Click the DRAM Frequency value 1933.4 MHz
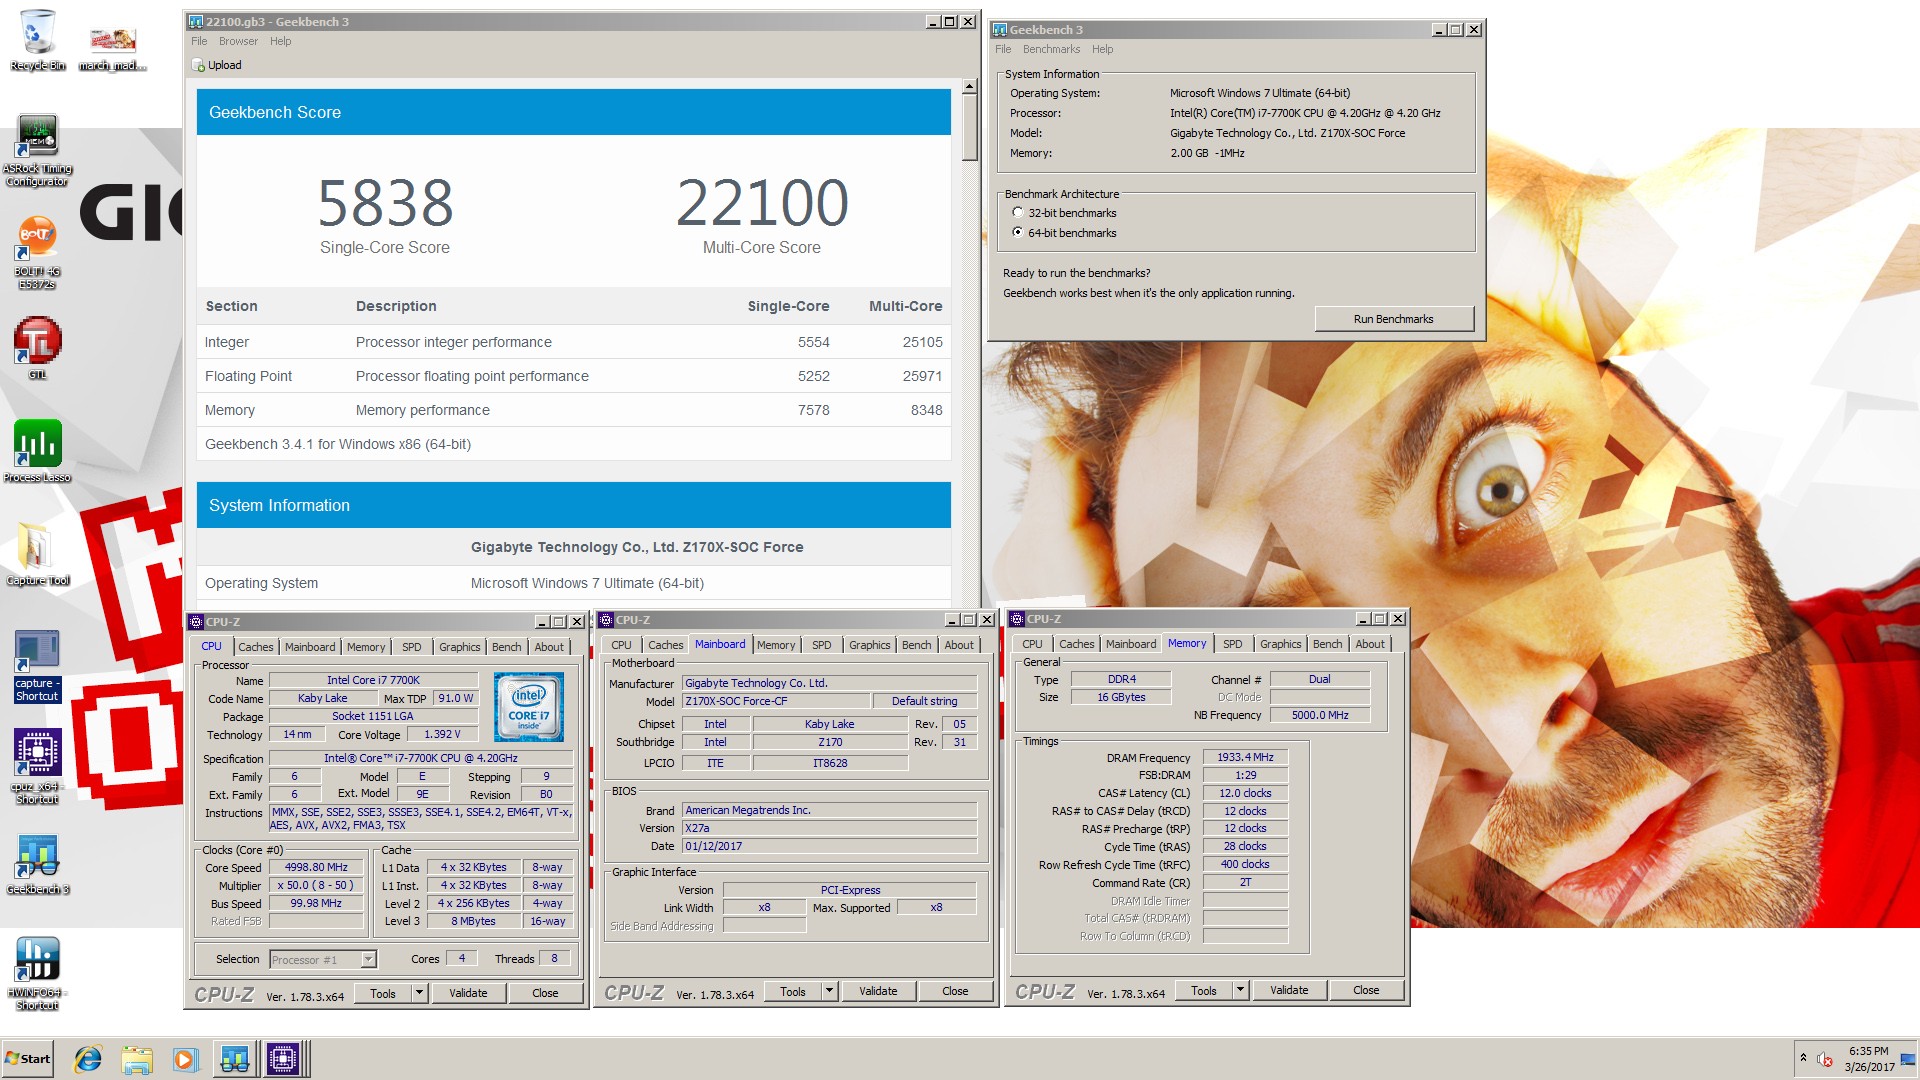 pyautogui.click(x=1245, y=758)
